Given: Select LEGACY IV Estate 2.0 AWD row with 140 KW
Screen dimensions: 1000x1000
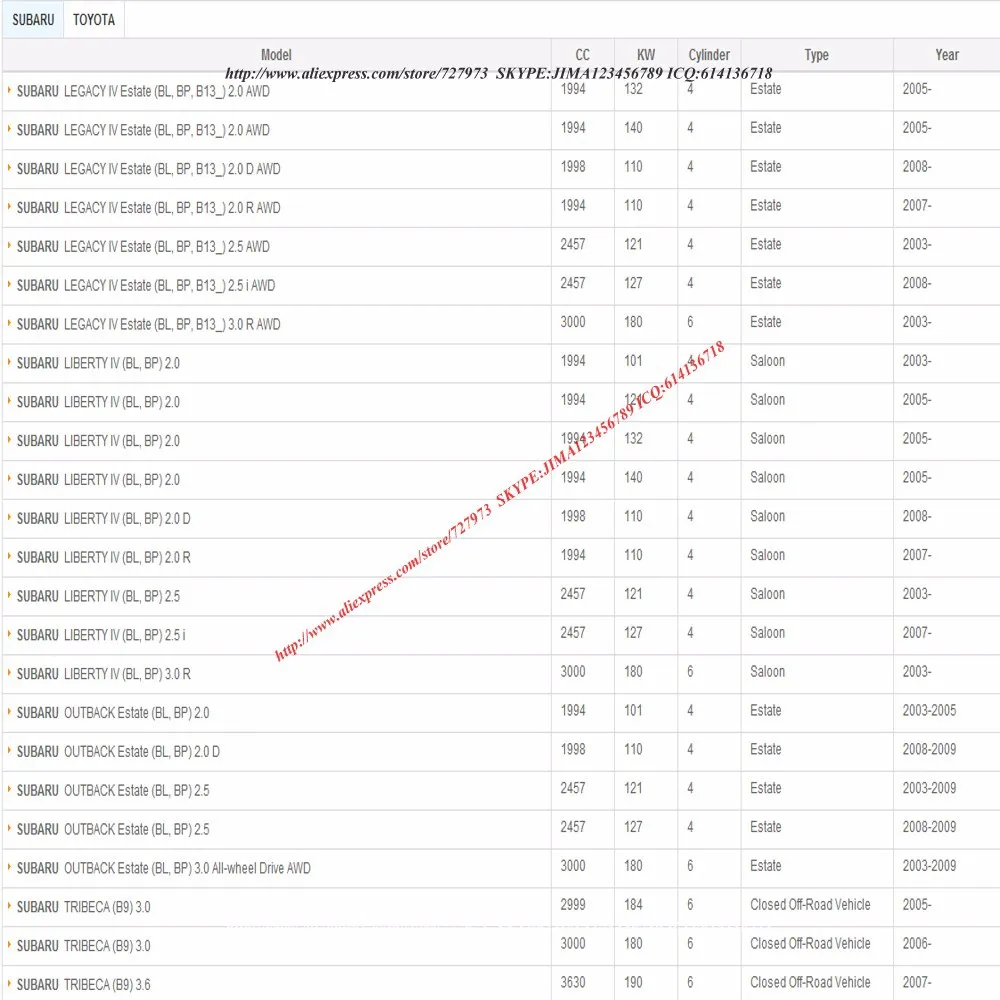Looking at the screenshot, I should pyautogui.click(x=143, y=130).
